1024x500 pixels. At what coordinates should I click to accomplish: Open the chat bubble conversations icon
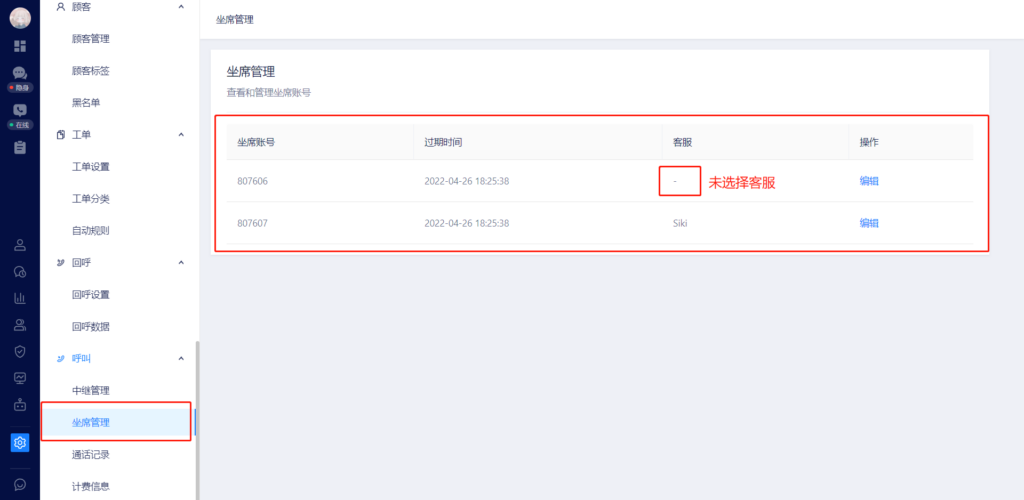click(x=20, y=73)
